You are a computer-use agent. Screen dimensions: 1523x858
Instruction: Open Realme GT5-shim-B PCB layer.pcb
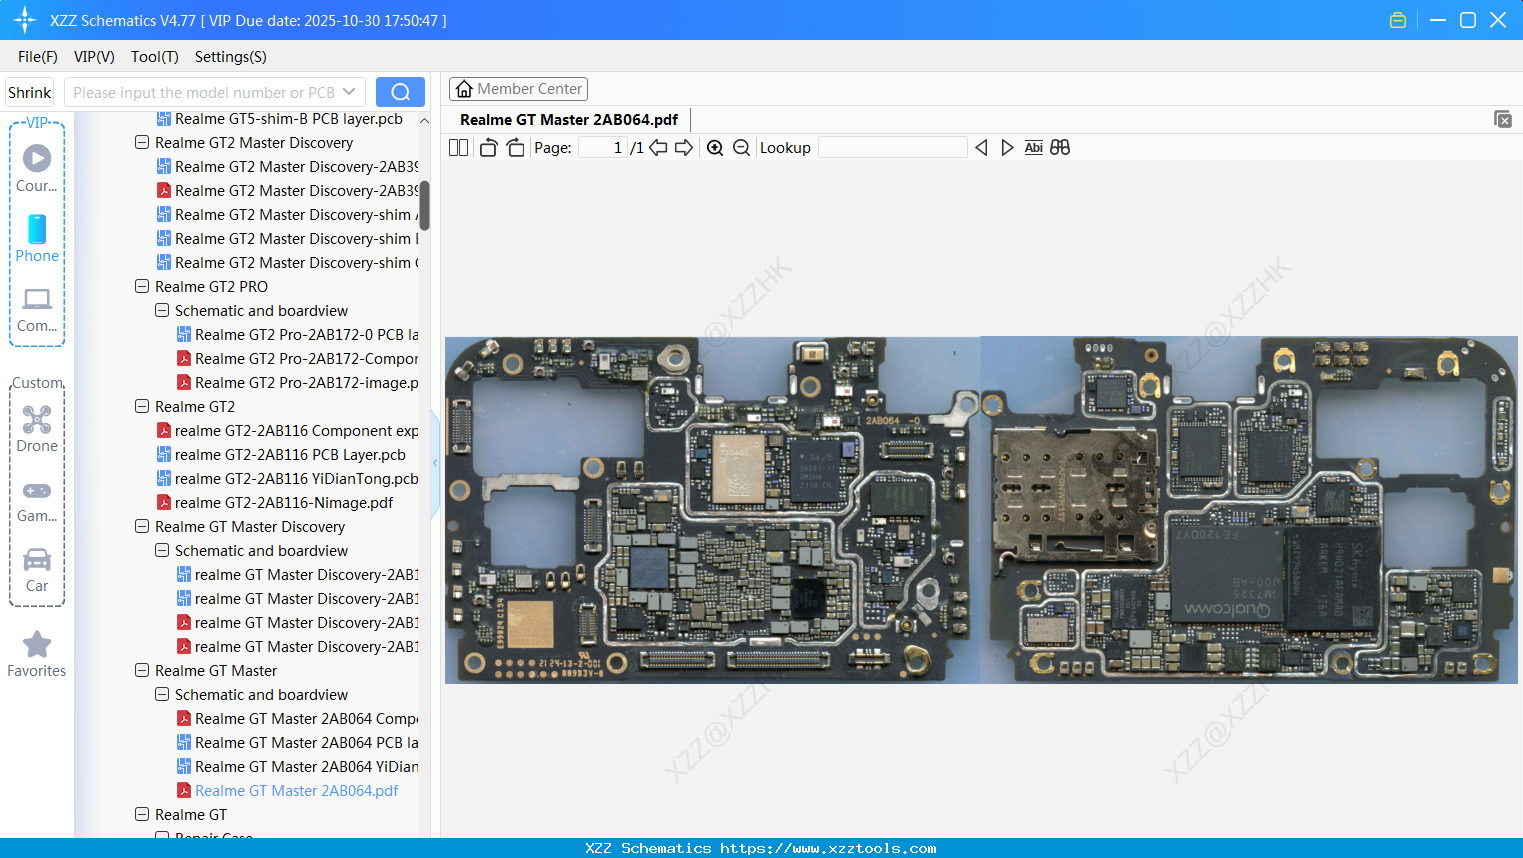pyautogui.click(x=288, y=119)
